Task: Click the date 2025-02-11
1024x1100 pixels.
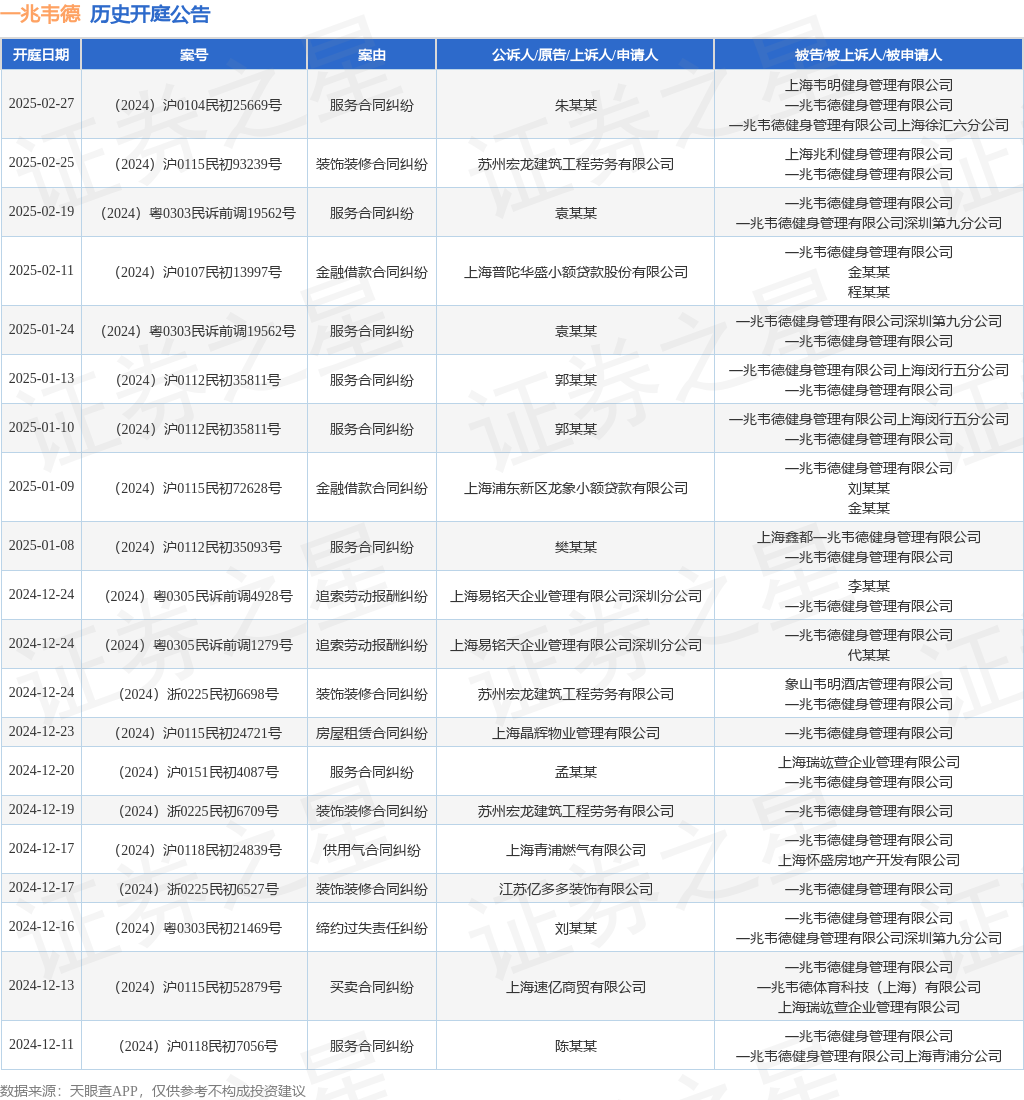Action: tap(41, 270)
